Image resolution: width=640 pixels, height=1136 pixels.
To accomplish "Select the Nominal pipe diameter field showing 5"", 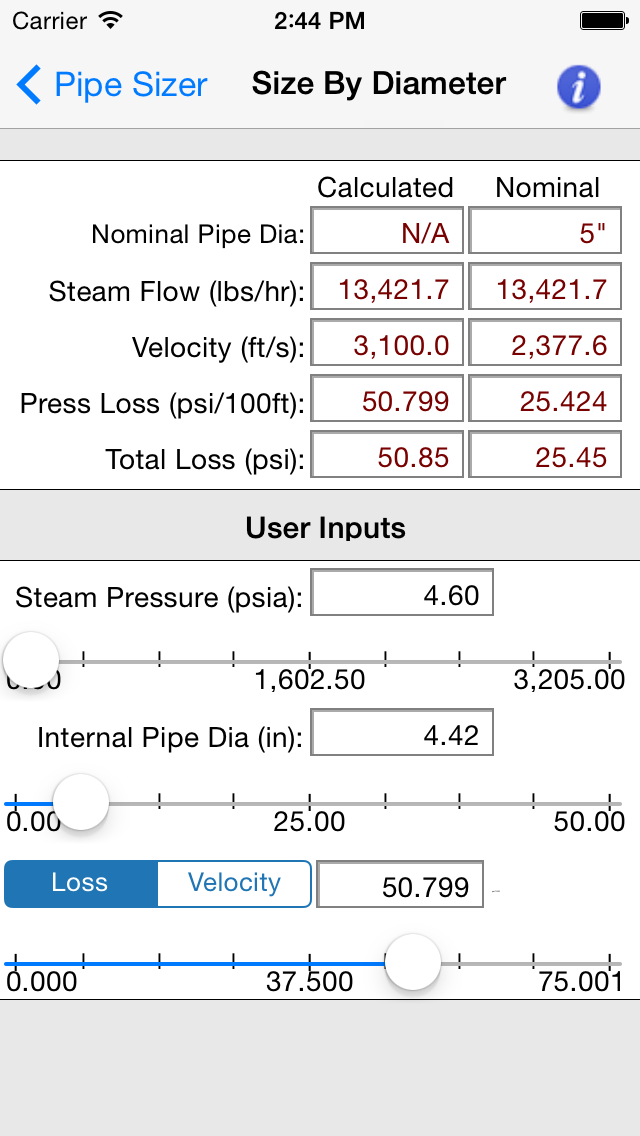I will [x=545, y=233].
